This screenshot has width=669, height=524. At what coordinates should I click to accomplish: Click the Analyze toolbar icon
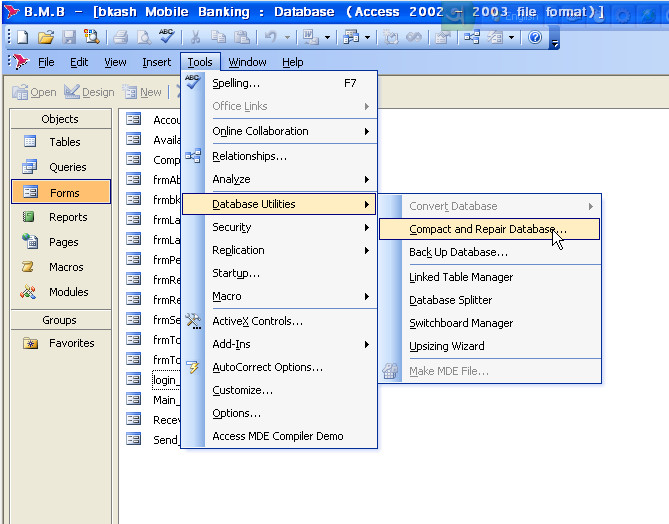tap(351, 38)
